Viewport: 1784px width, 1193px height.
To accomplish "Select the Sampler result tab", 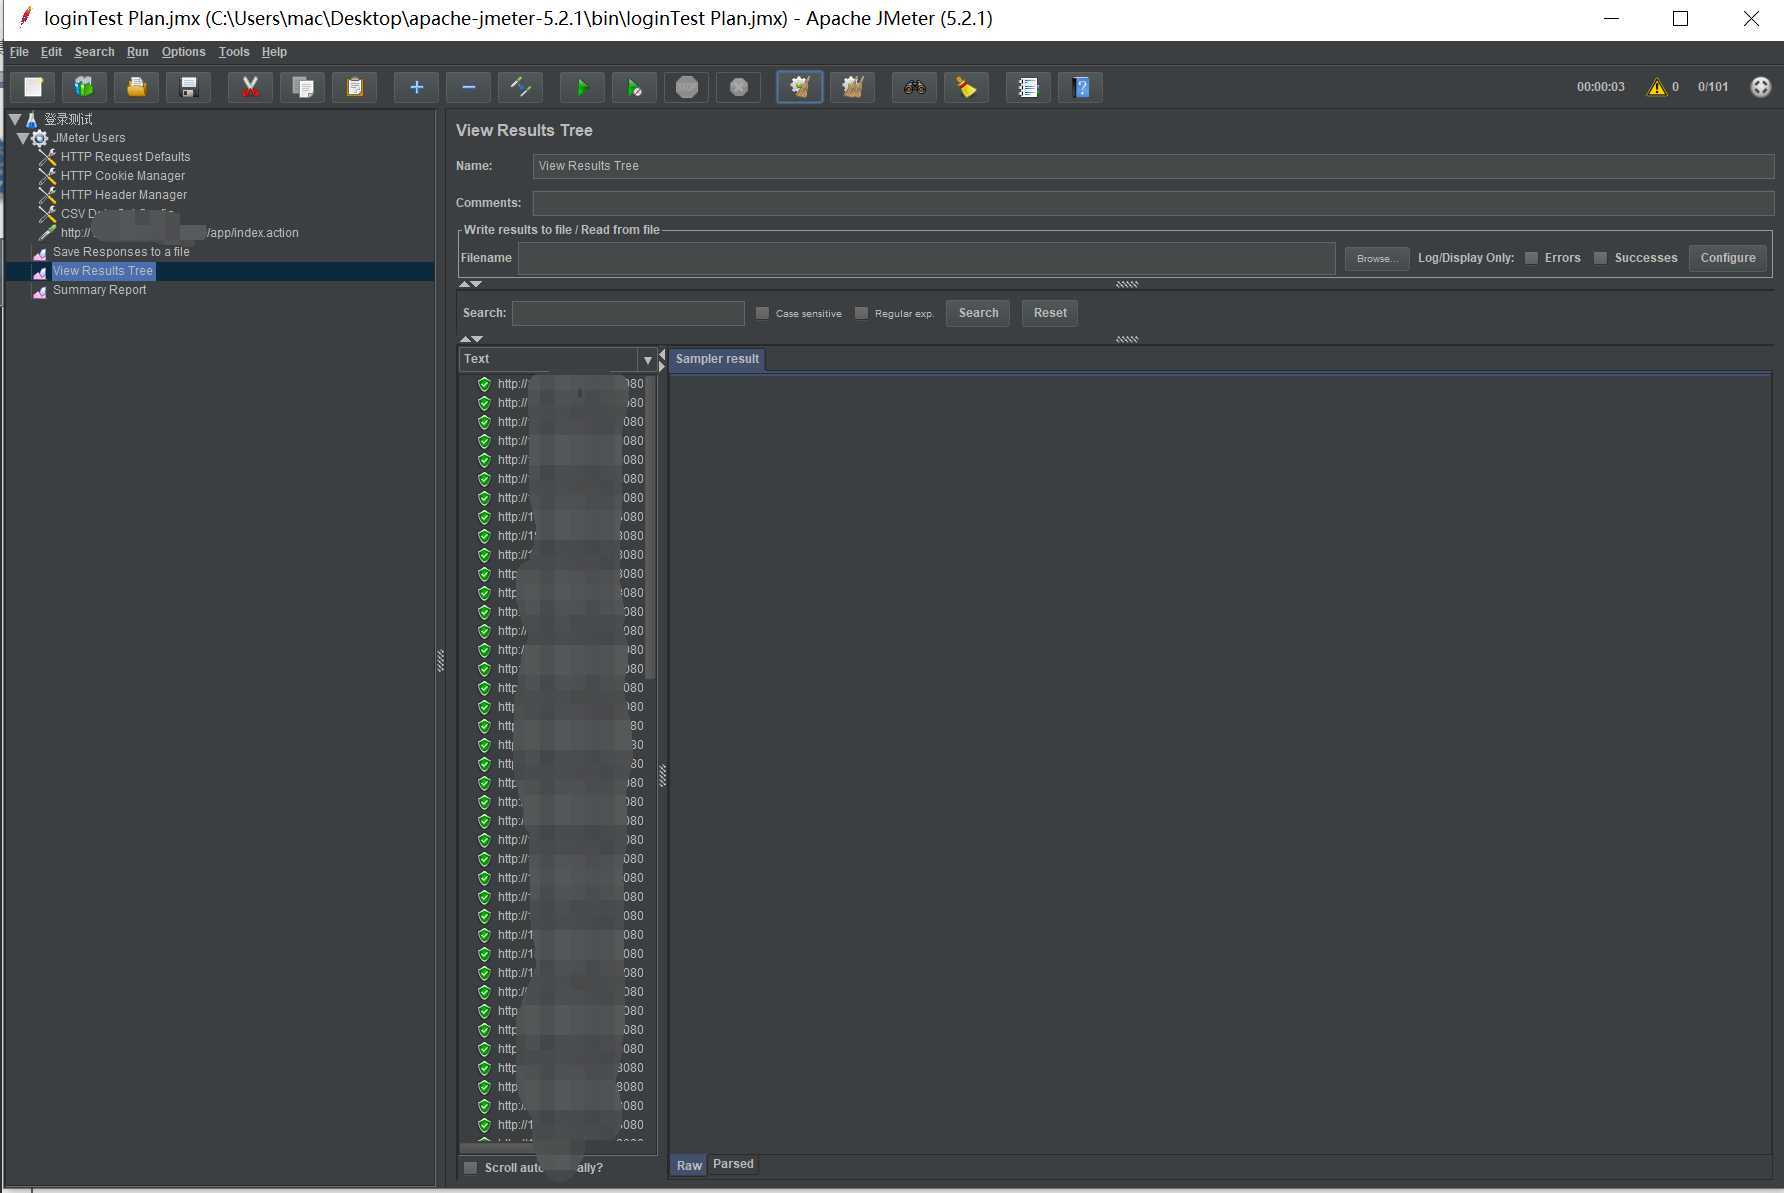I will (x=717, y=359).
